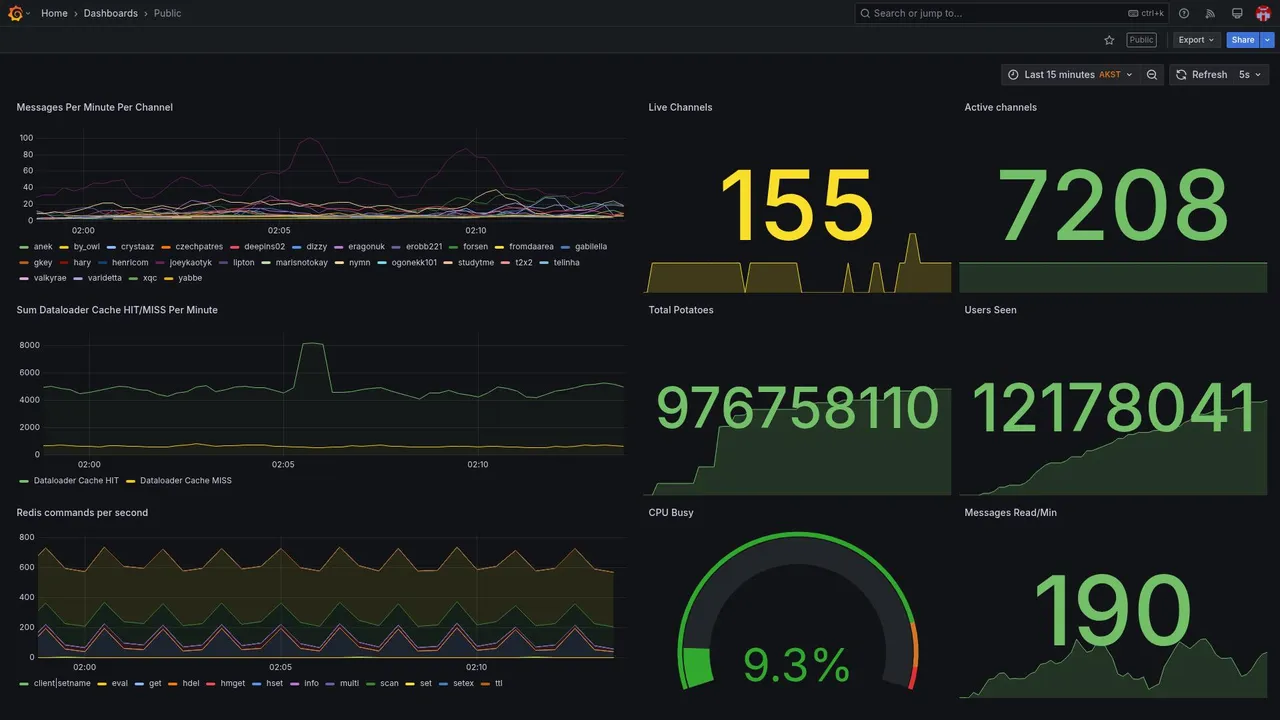Open the Export dropdown menu
Viewport: 1280px width, 720px height.
tap(1197, 40)
